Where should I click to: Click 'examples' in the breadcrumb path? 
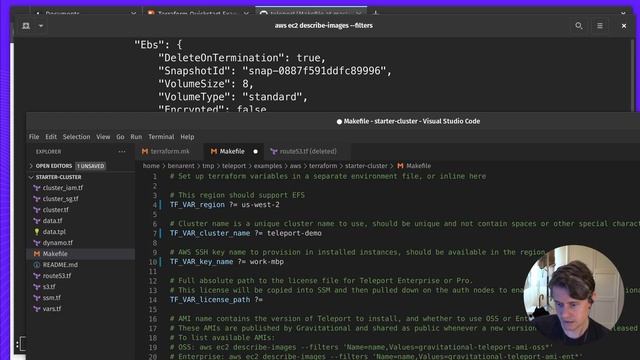pos(268,166)
